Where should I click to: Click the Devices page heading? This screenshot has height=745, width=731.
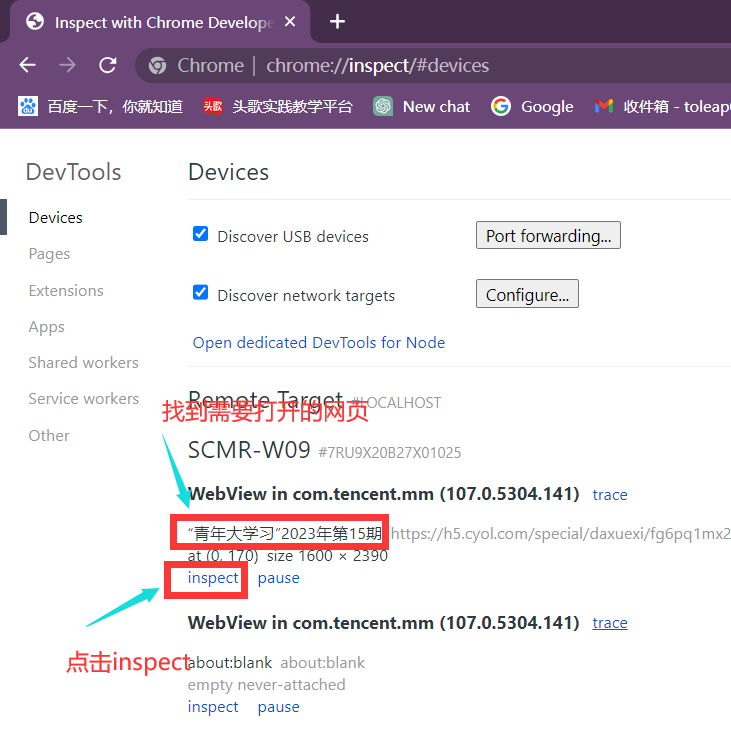(228, 172)
